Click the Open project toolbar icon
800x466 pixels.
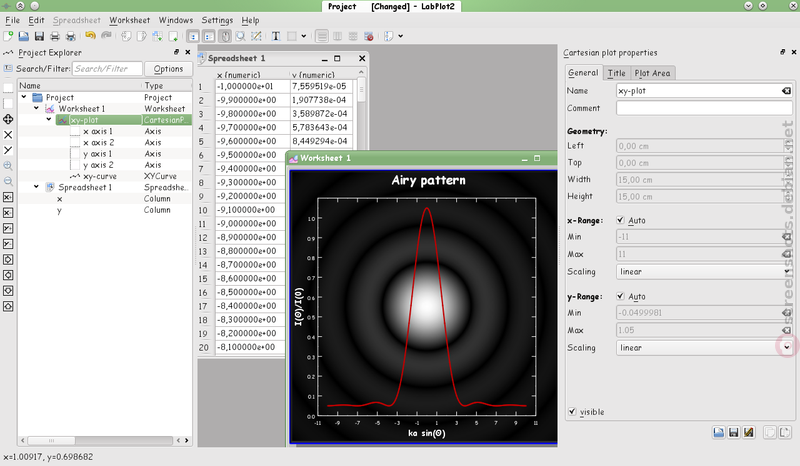coord(23,36)
